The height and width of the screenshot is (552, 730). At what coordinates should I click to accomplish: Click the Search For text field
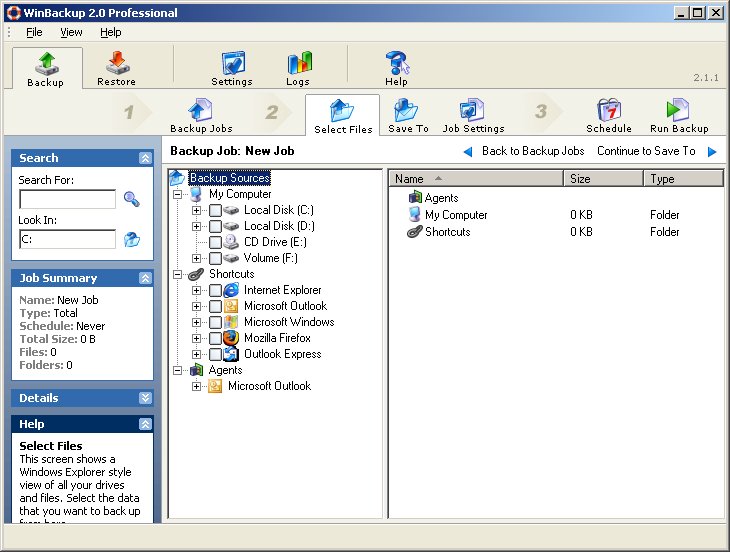[x=67, y=199]
